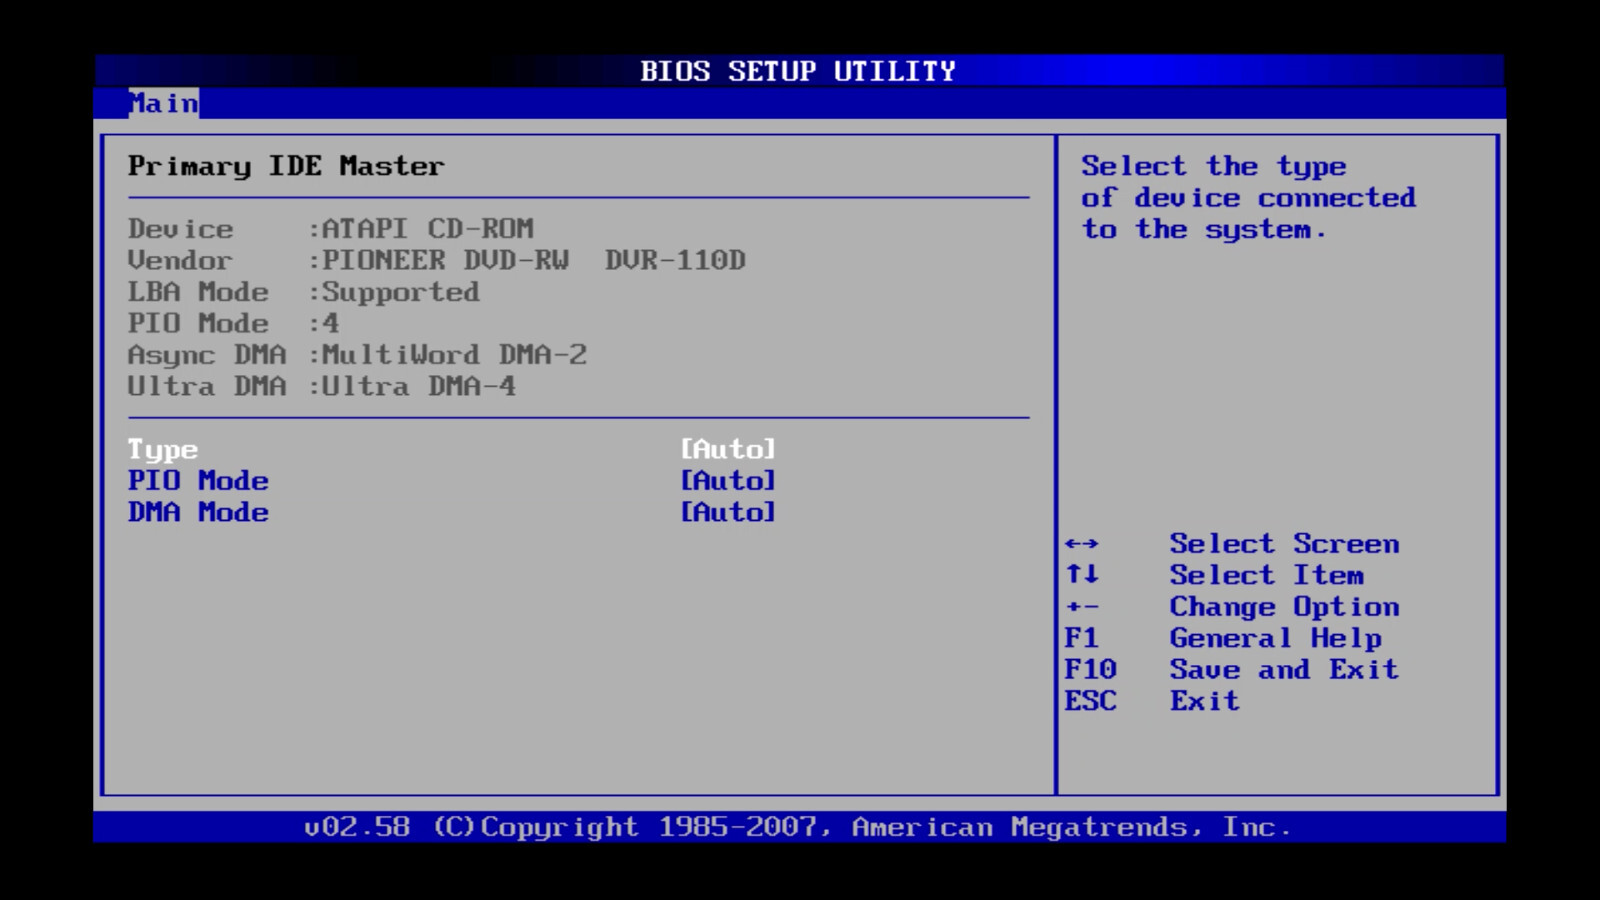The height and width of the screenshot is (900, 1600).
Task: Click the ESC key hint
Action: tap(1091, 701)
